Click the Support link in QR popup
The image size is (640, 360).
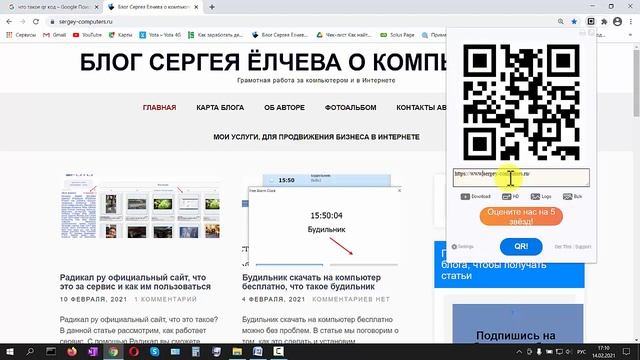tap(583, 247)
